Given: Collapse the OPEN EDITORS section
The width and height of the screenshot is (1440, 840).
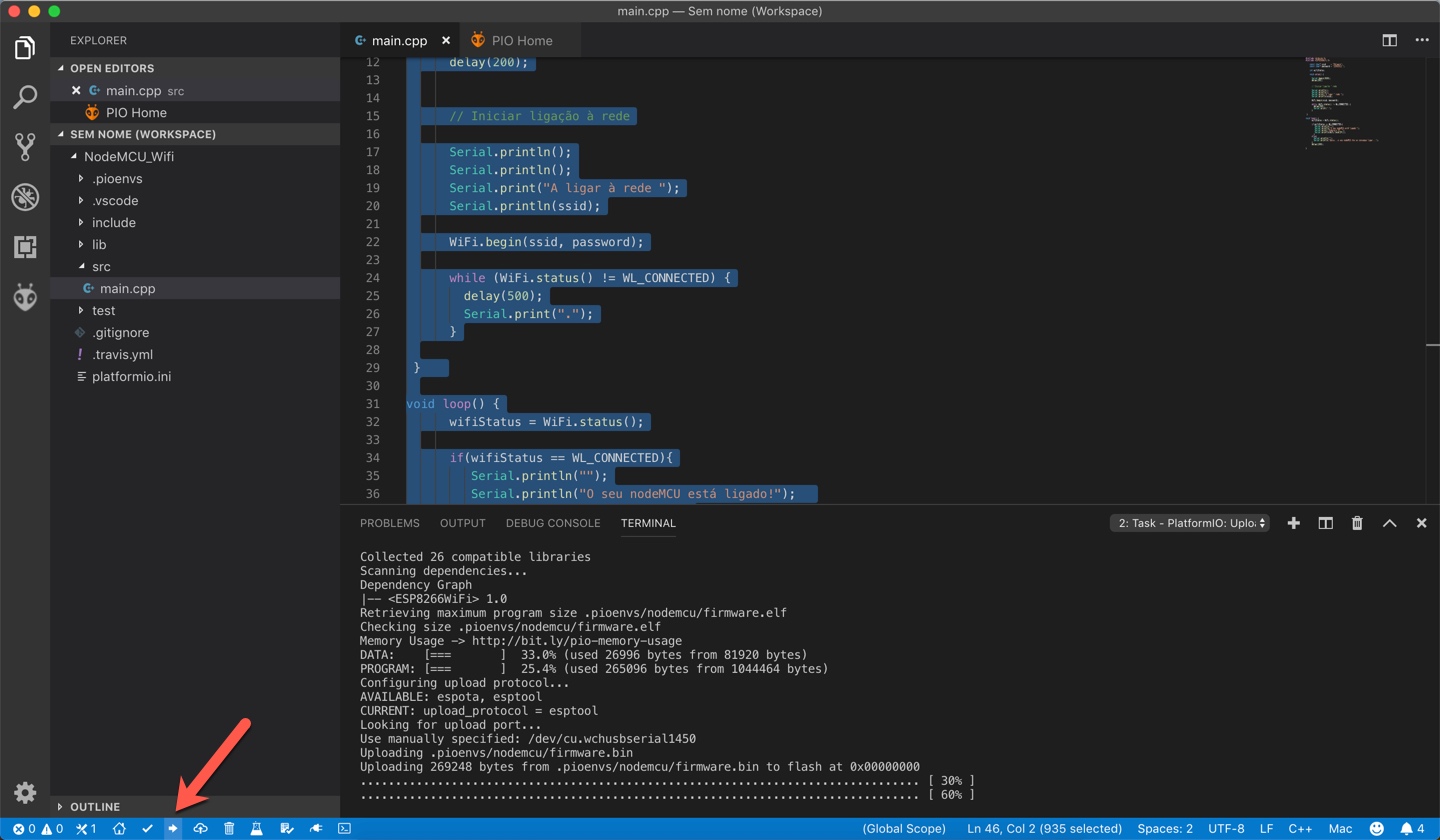Looking at the screenshot, I should tap(110, 68).
